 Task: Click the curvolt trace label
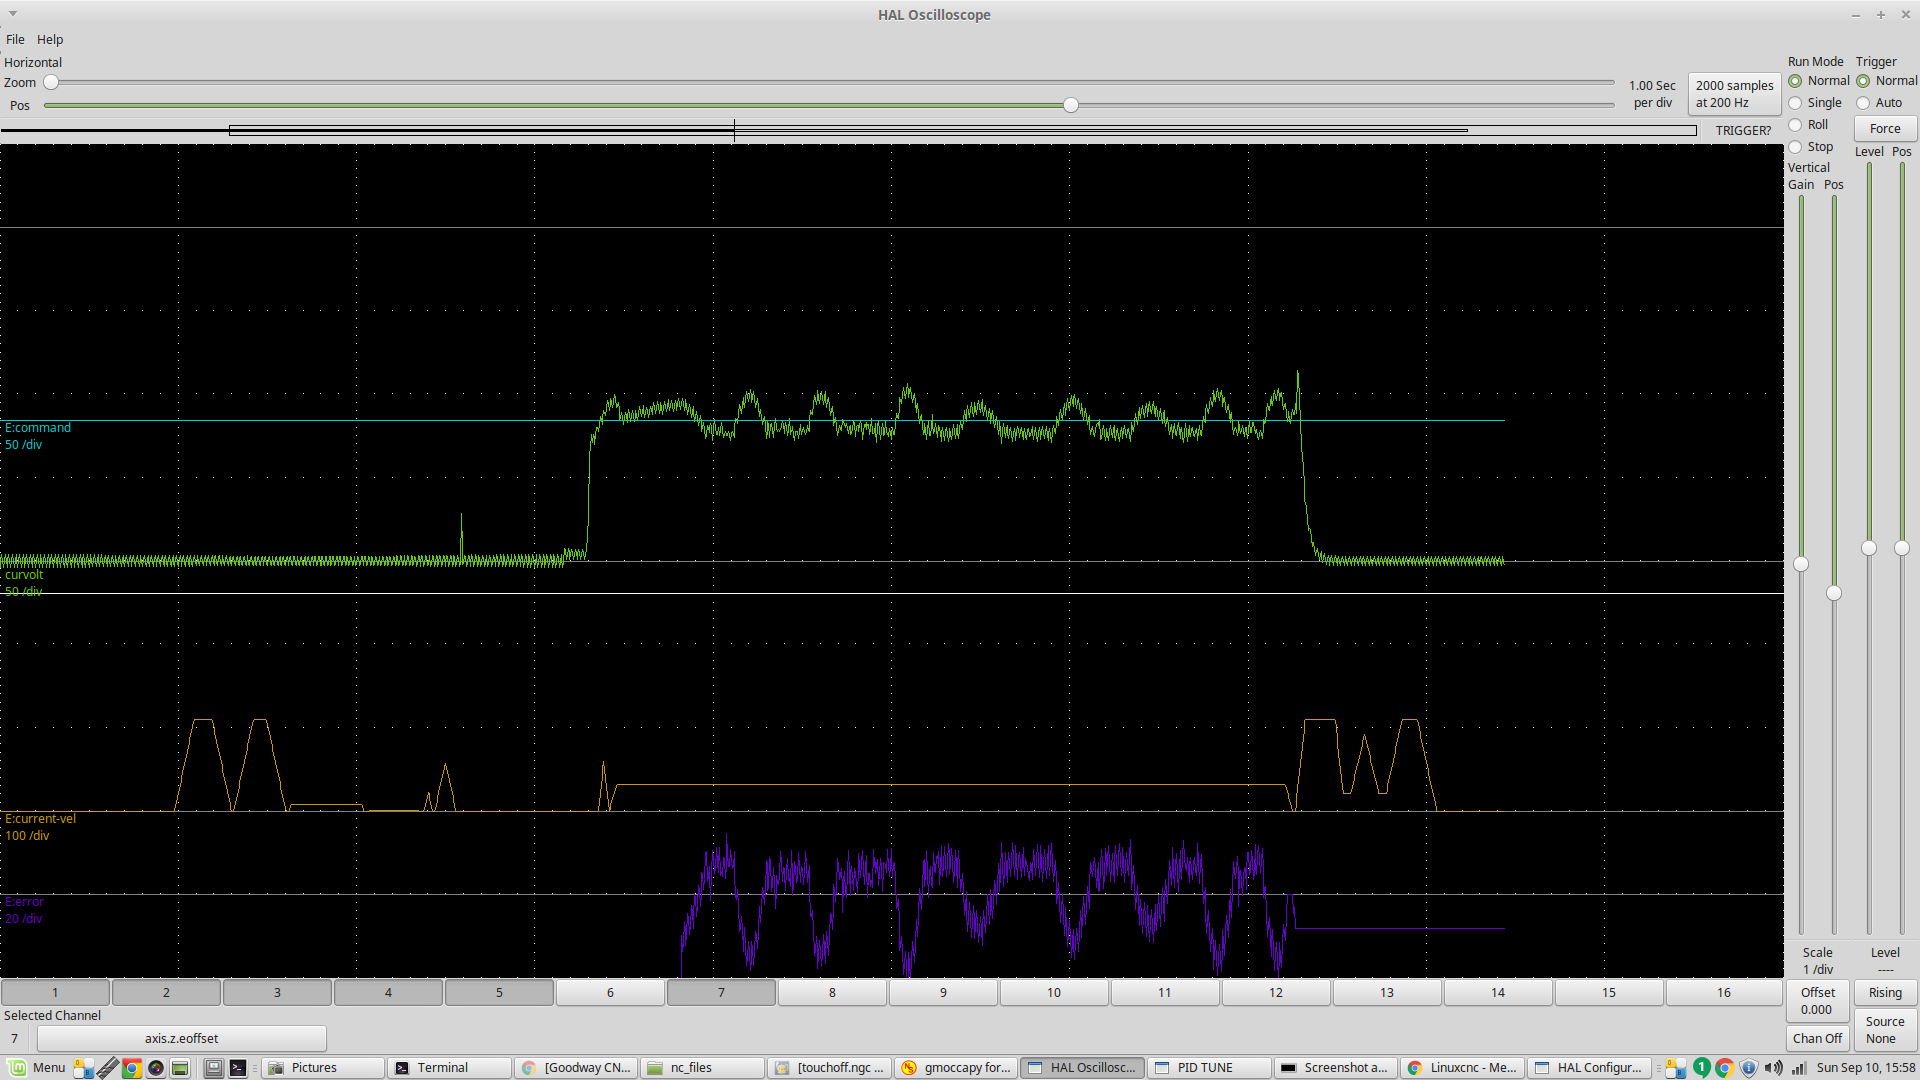pyautogui.click(x=24, y=575)
